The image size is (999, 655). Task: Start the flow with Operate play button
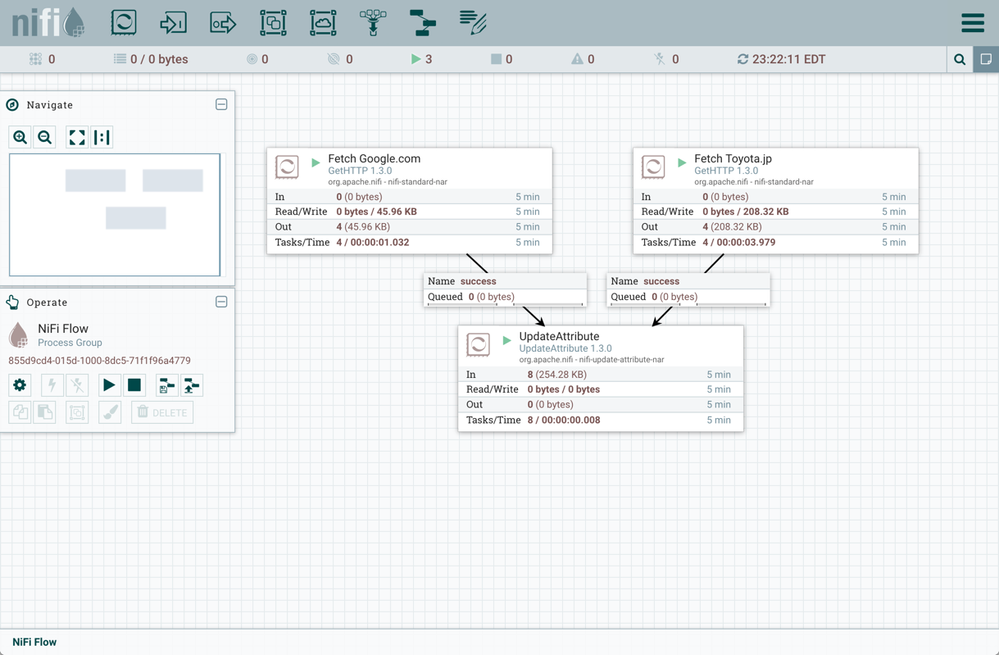coord(110,385)
